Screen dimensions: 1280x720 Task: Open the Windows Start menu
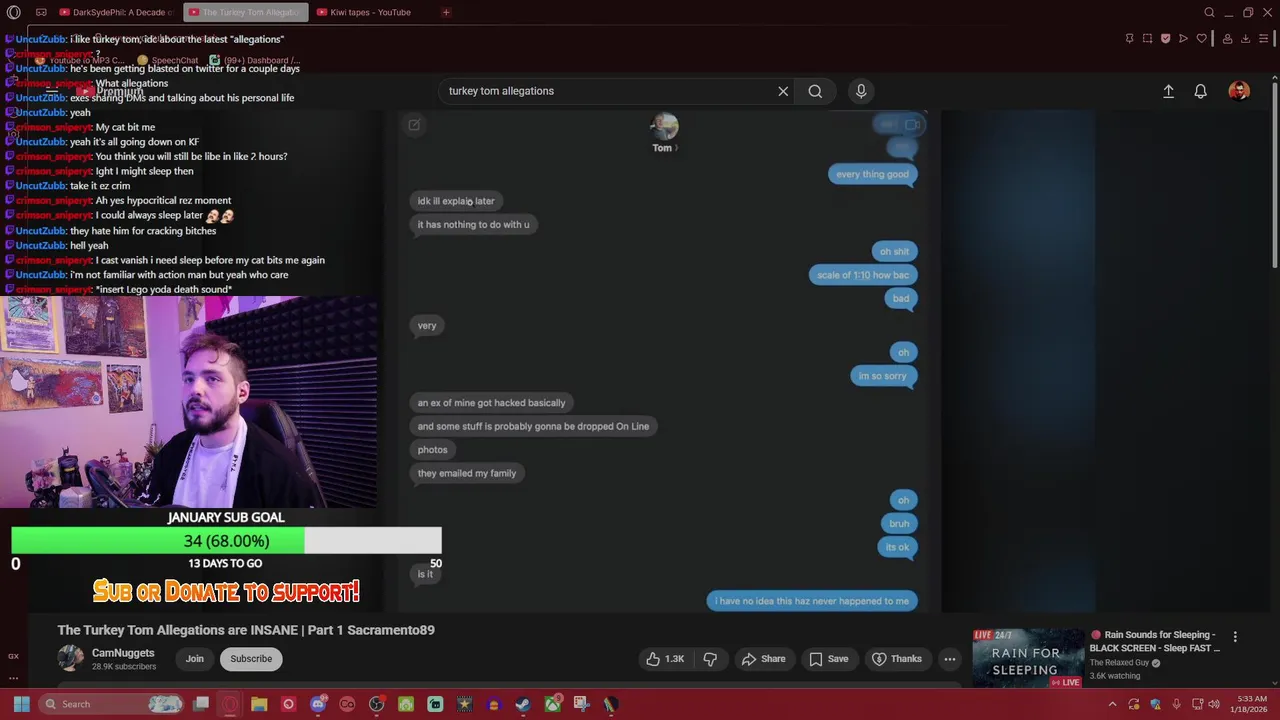21,704
